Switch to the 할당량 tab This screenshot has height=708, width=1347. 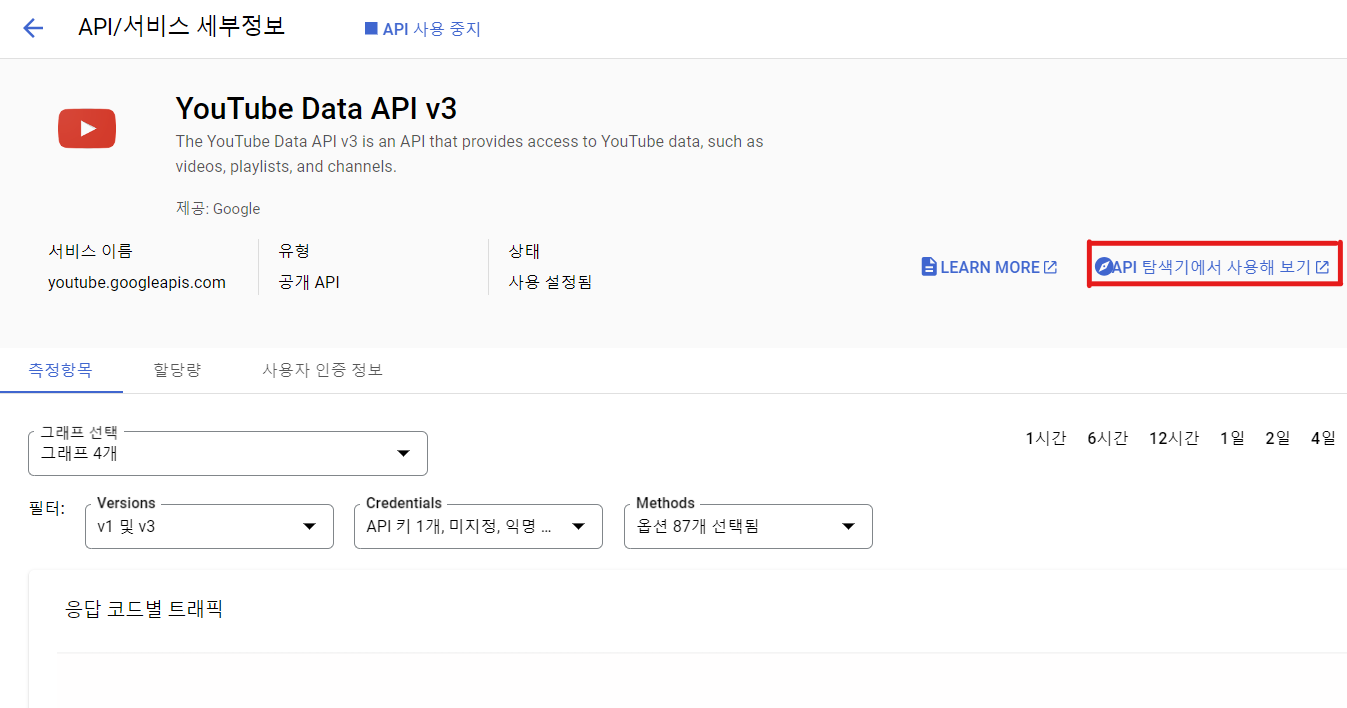[177, 370]
